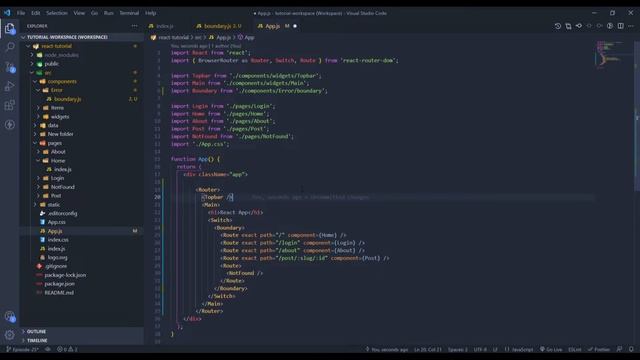Screen dimensions: 640x360
Task: Click the line and column indicator in the status bar
Action: 428,349
